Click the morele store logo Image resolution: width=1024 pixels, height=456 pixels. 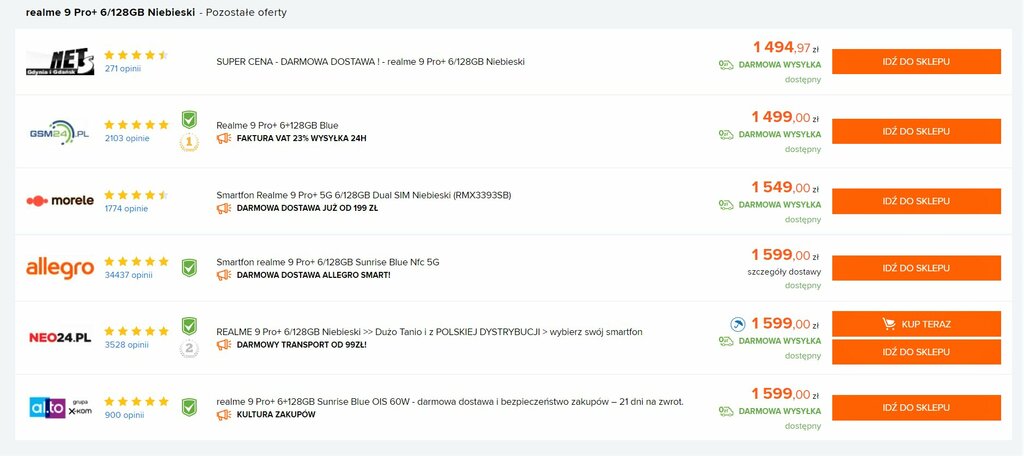[60, 201]
